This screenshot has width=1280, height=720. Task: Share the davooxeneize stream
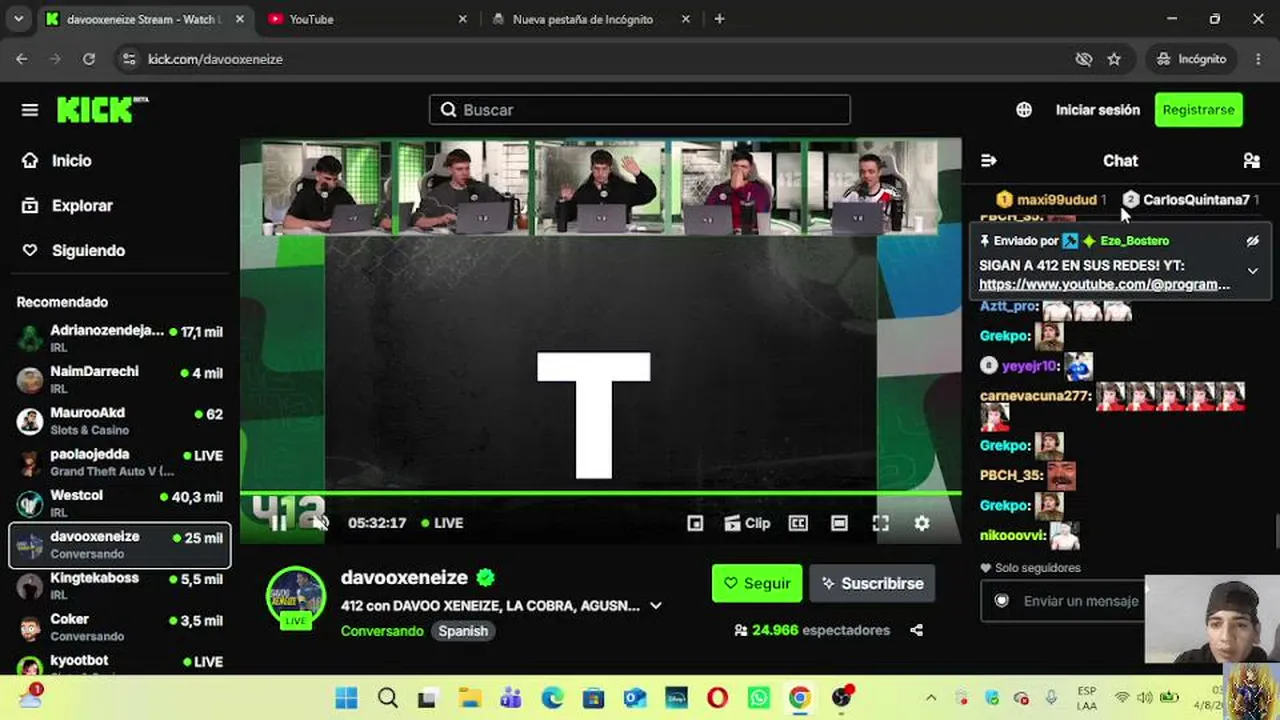point(916,630)
